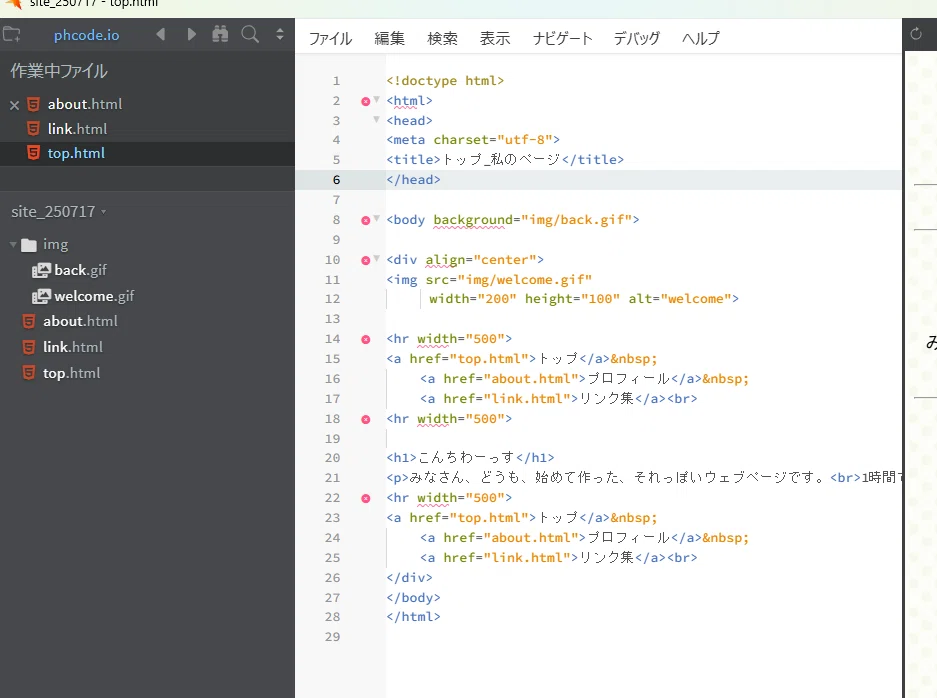
Task: Open back.gif in the file tree
Action: coord(80,270)
